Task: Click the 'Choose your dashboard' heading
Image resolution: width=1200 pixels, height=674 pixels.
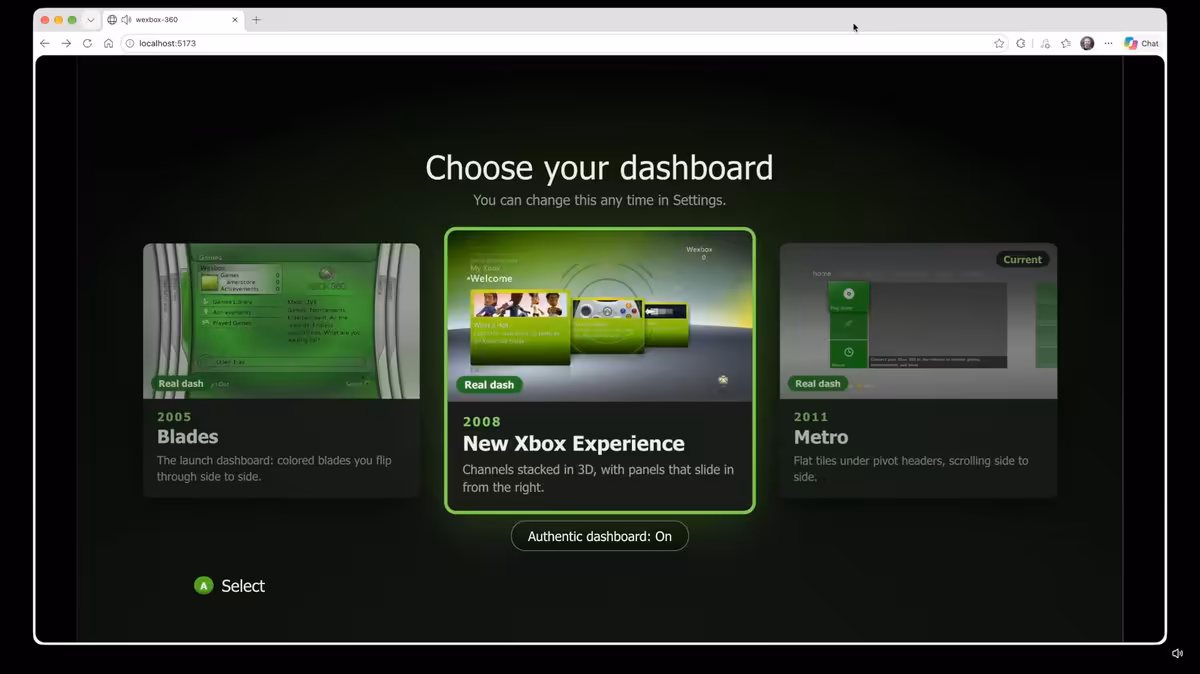Action: tap(599, 167)
